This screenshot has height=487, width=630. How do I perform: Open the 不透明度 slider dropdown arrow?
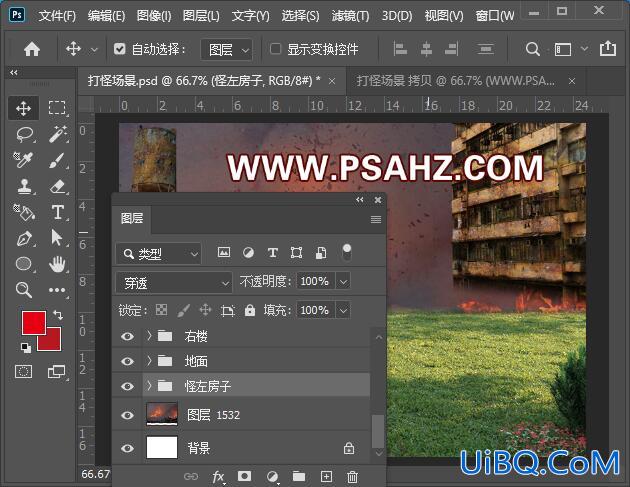point(343,281)
